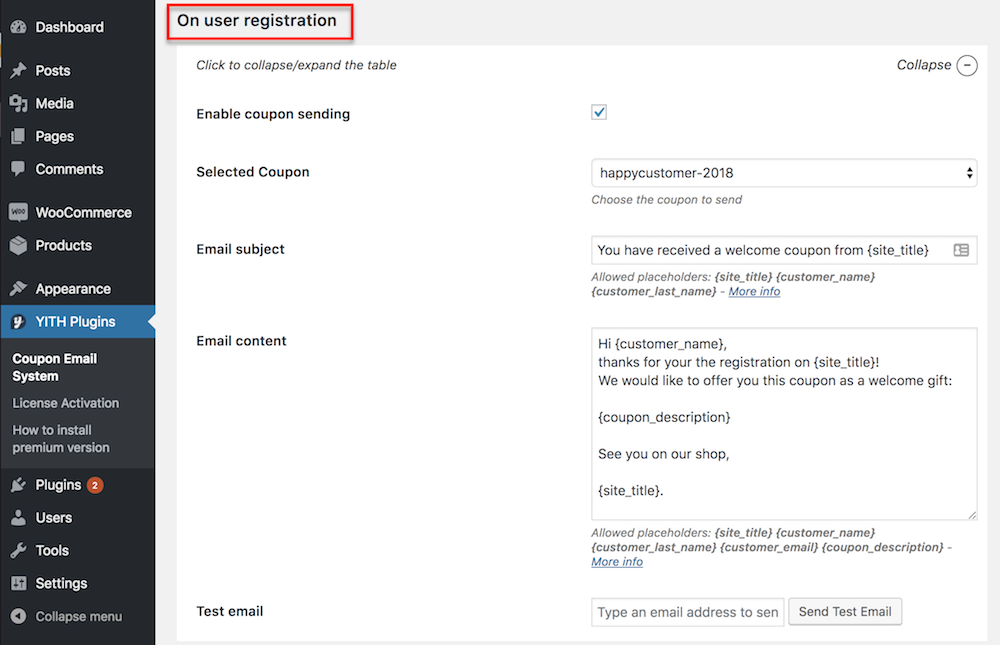Send the test email

(845, 611)
